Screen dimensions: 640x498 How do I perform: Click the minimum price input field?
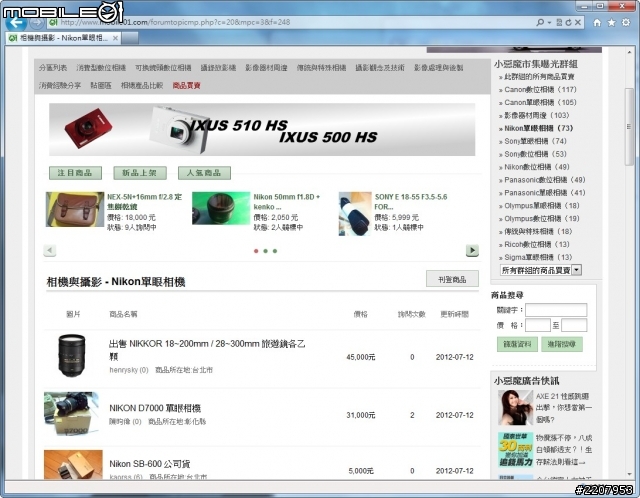[538, 325]
